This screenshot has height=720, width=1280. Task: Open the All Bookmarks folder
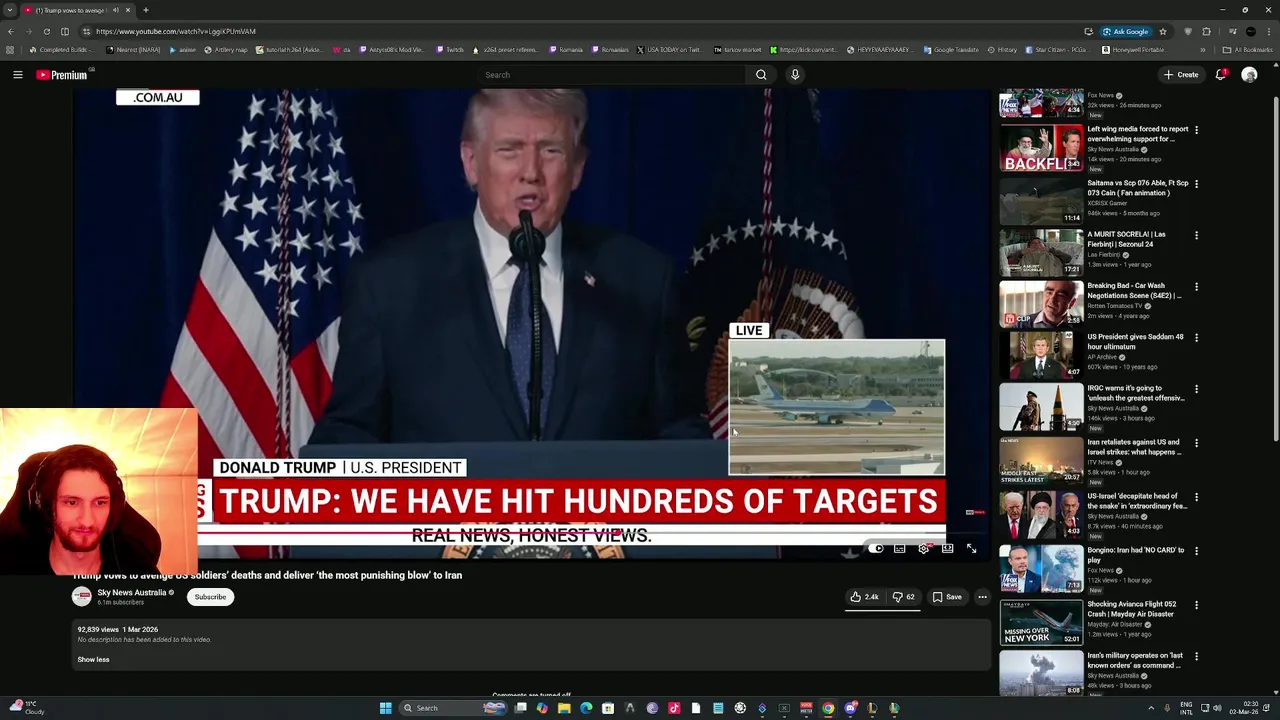click(x=1248, y=50)
